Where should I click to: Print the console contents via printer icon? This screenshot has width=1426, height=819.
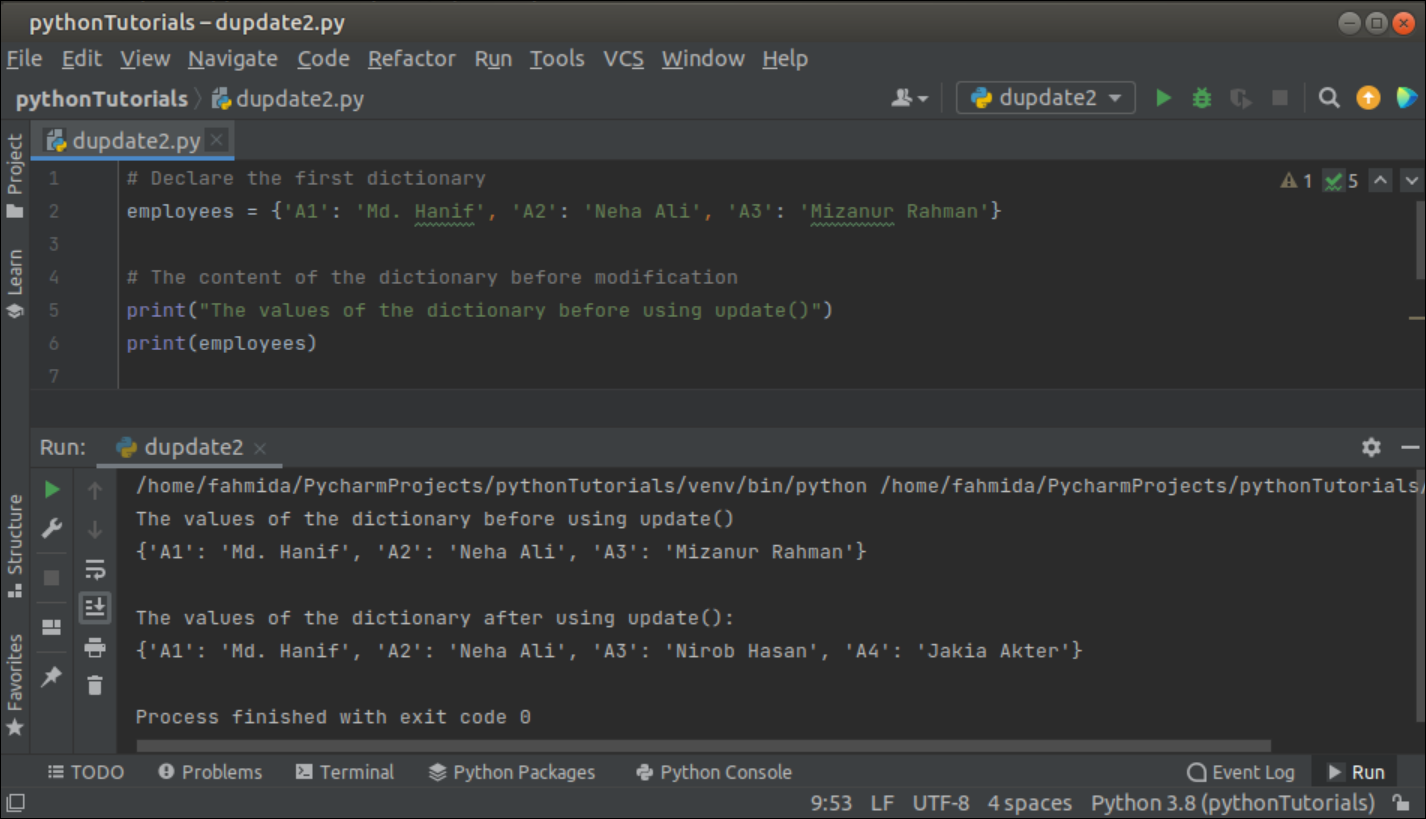[x=95, y=646]
